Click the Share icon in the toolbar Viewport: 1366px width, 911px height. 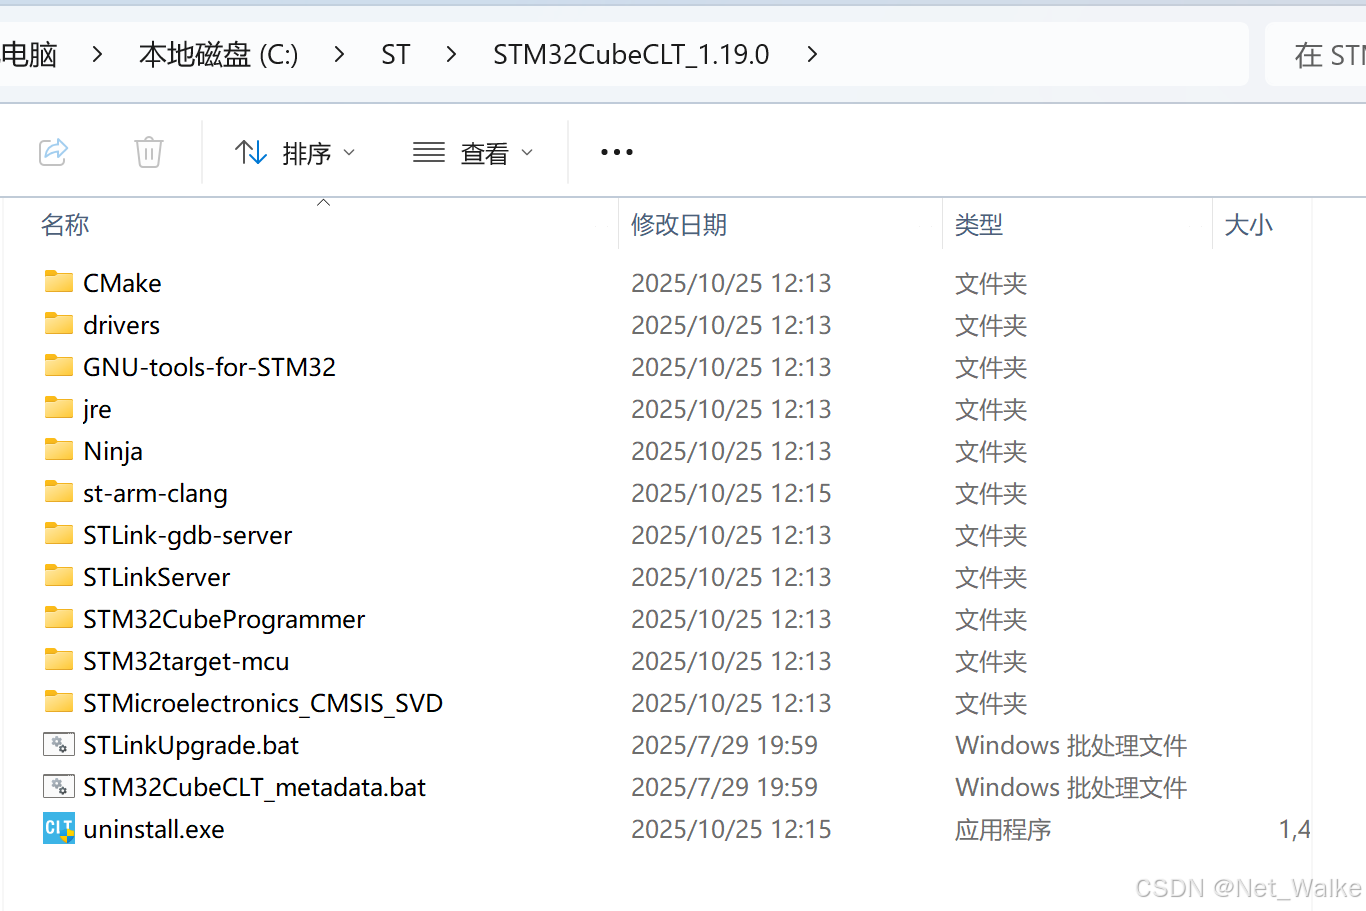point(53,152)
